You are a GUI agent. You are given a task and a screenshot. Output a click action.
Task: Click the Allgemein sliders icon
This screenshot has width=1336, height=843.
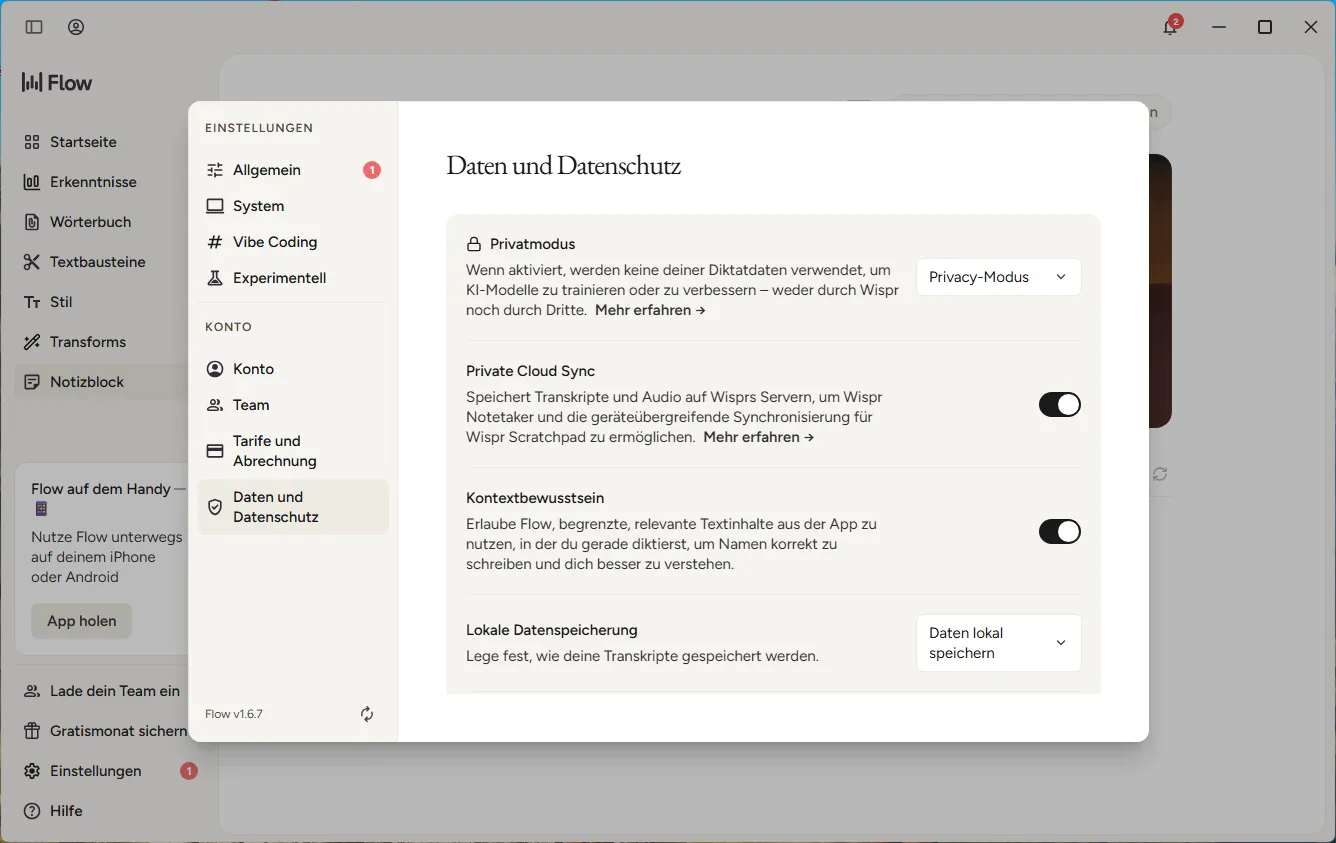(215, 170)
